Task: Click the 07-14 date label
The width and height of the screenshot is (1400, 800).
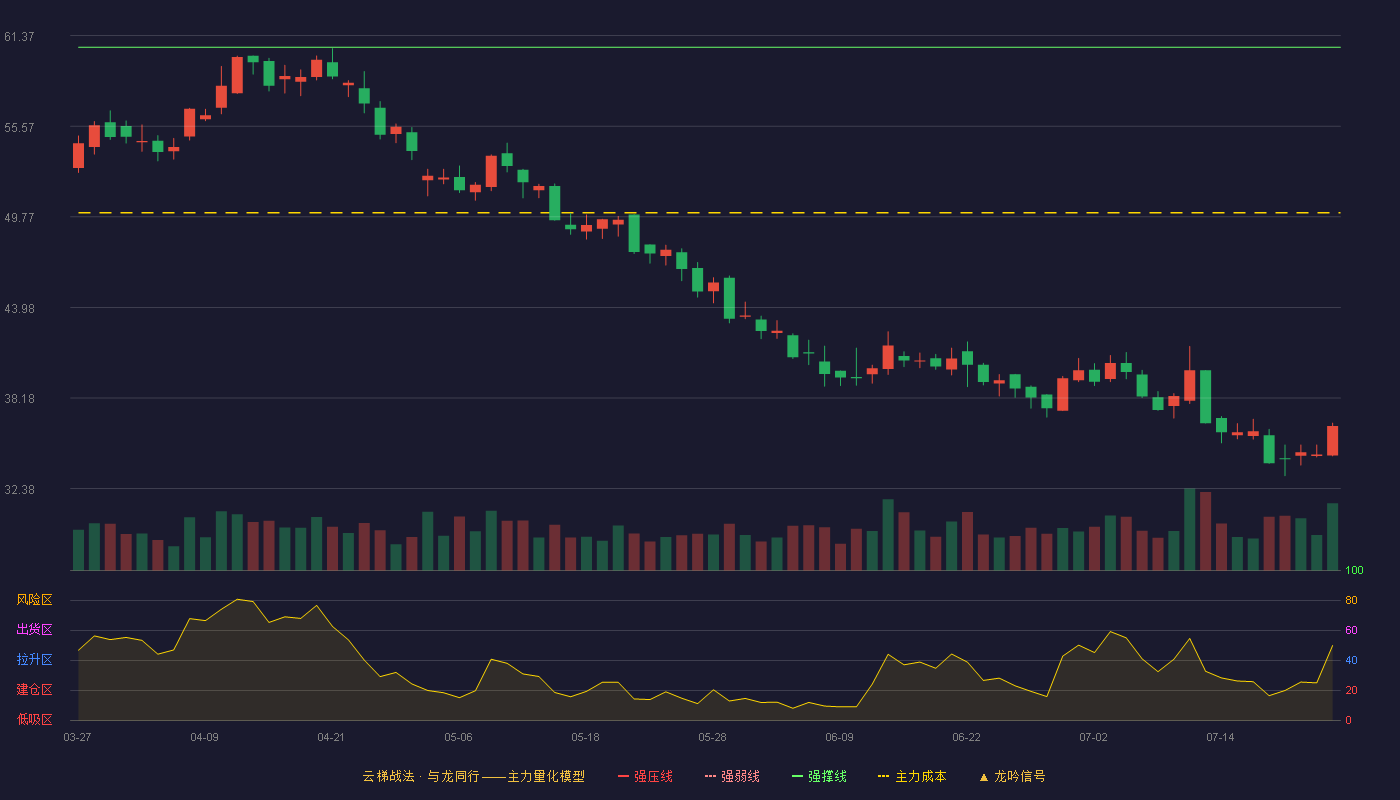Action: [x=1221, y=737]
